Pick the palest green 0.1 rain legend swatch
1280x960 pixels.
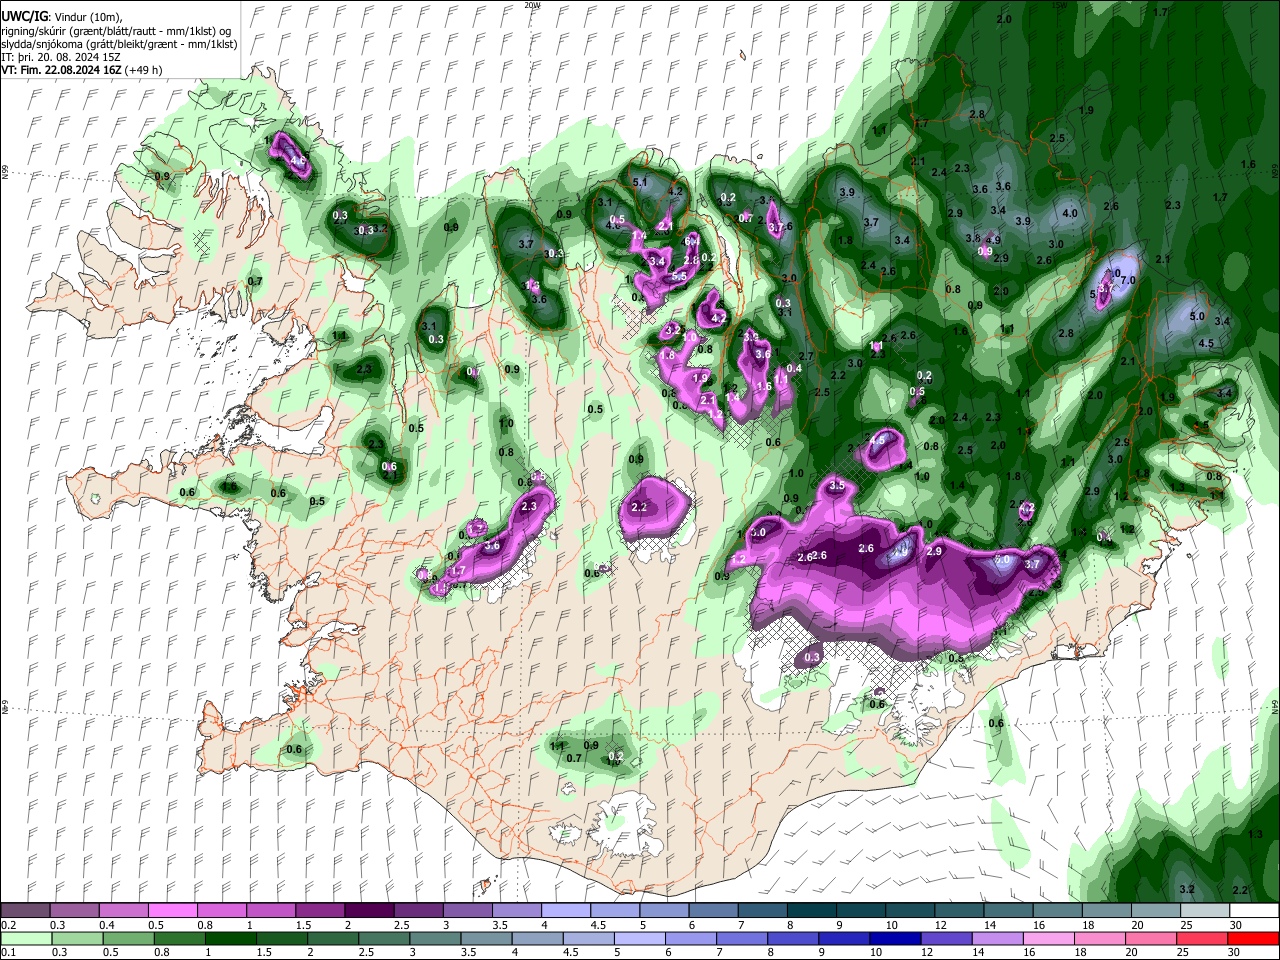(26, 938)
